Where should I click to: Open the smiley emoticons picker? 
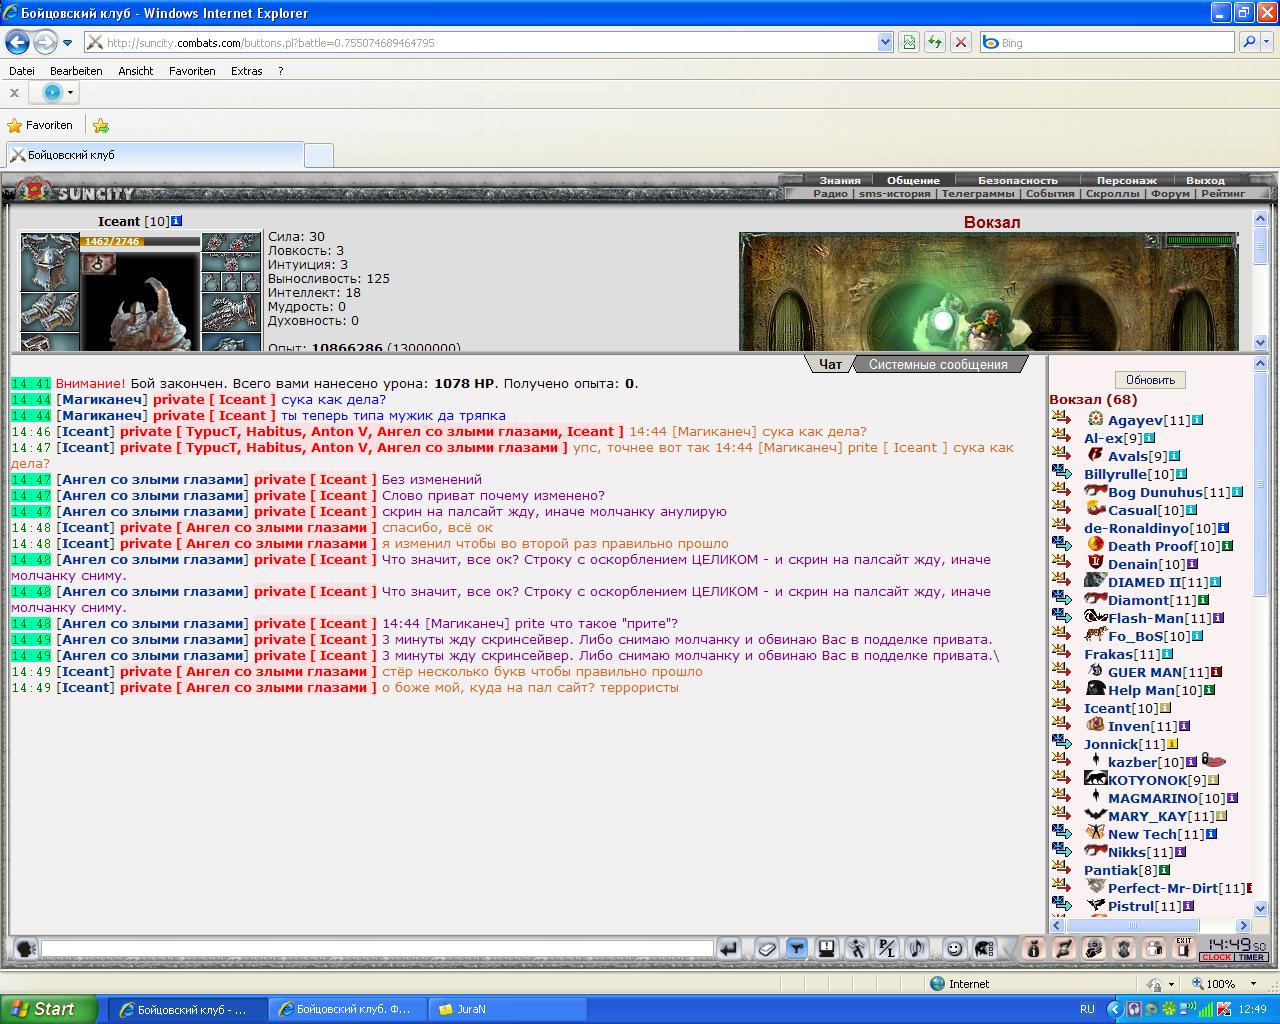[955, 948]
